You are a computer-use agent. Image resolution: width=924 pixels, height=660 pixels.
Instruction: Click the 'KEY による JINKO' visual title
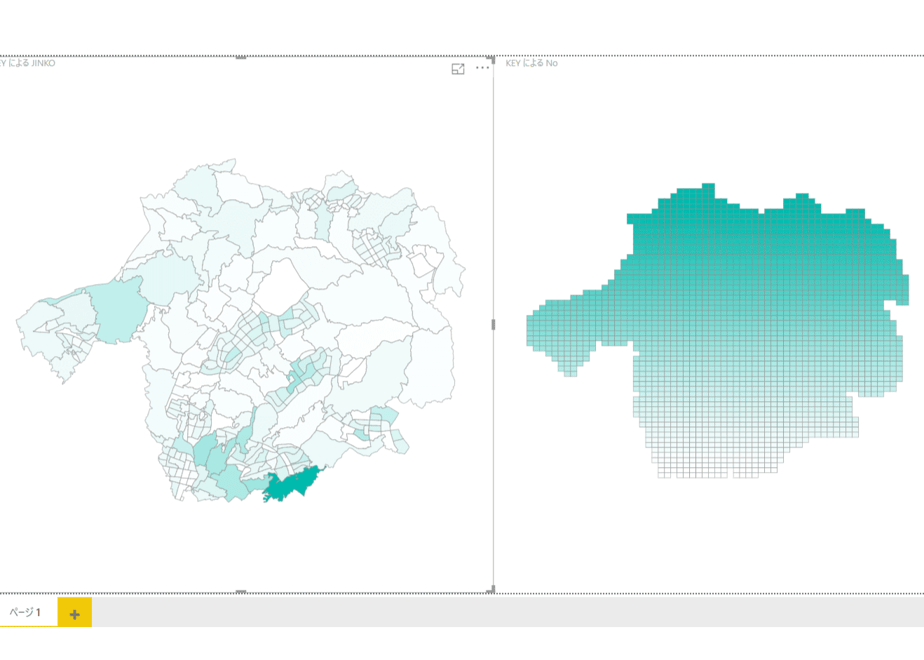pos(27,63)
